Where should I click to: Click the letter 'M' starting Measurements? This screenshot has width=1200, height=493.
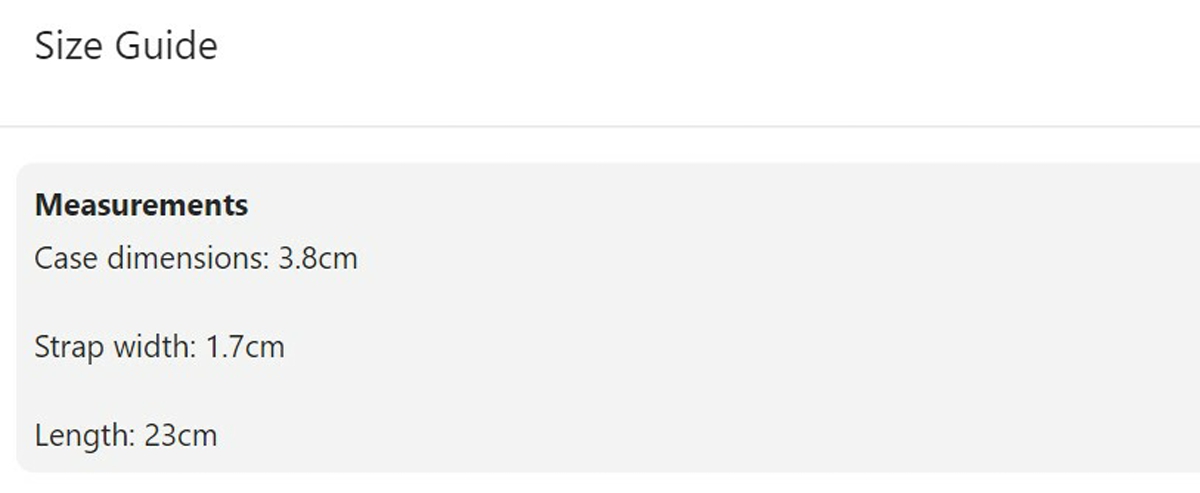47,205
